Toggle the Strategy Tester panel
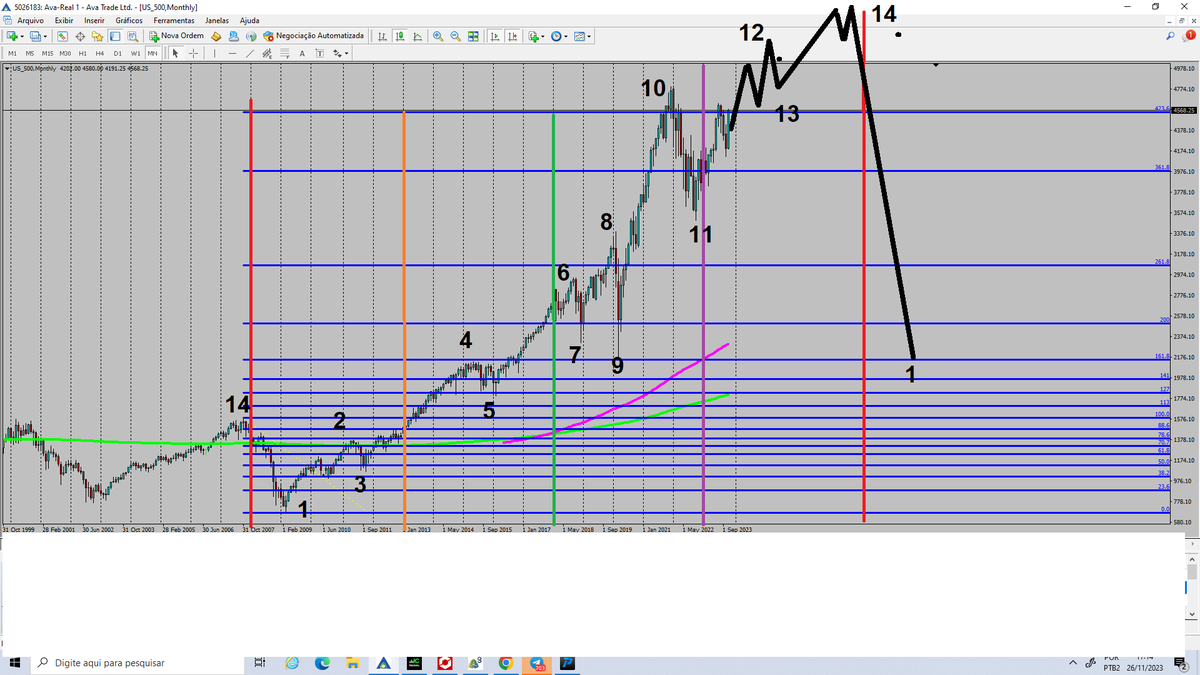This screenshot has height=675, width=1200. pos(132,36)
